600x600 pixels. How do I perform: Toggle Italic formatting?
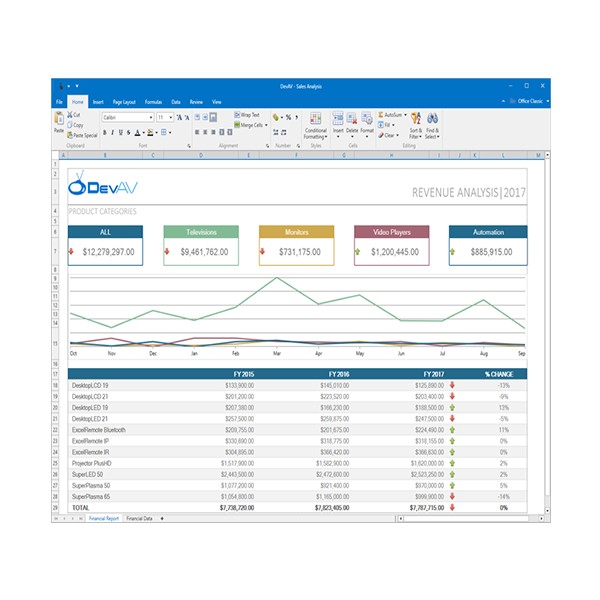[x=112, y=132]
